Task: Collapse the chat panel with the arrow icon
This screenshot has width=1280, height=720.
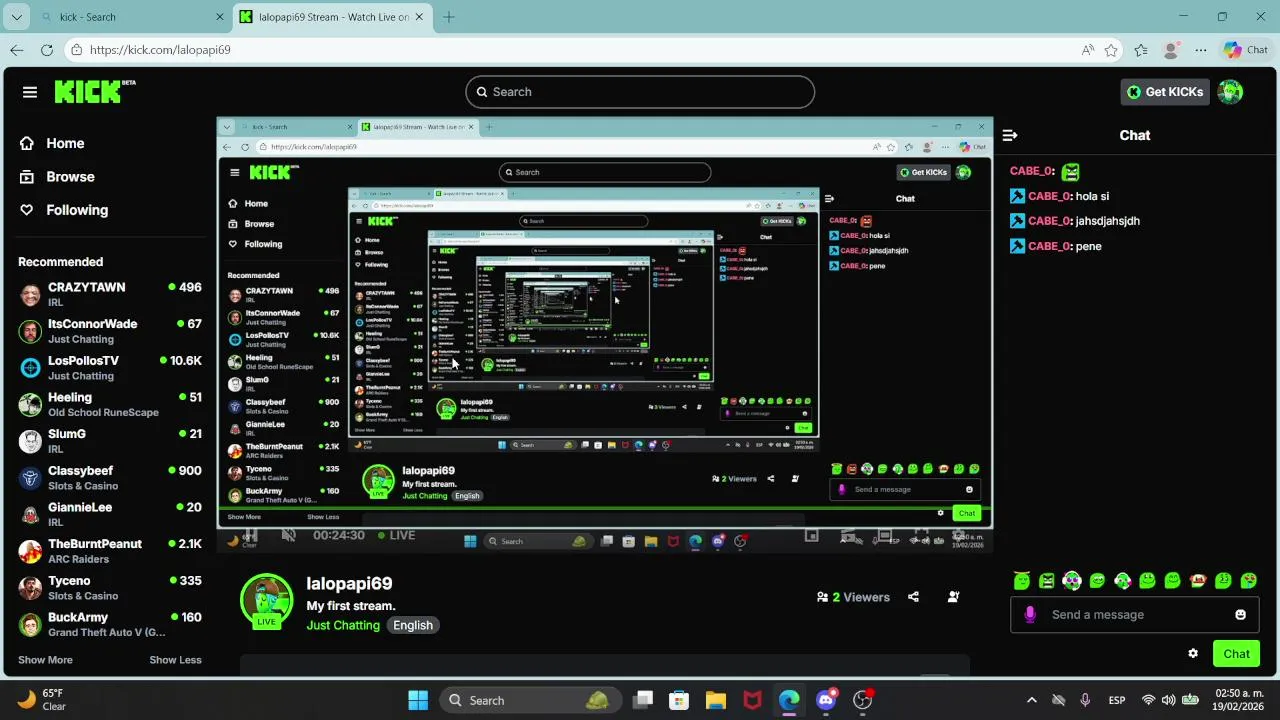Action: (1010, 135)
